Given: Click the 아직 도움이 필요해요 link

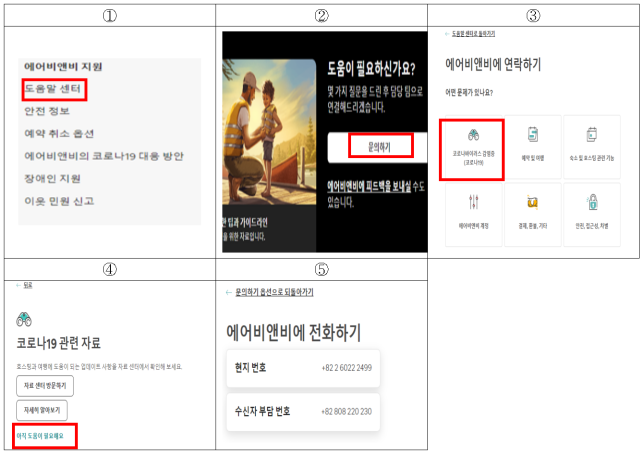Looking at the screenshot, I should click(40, 436).
